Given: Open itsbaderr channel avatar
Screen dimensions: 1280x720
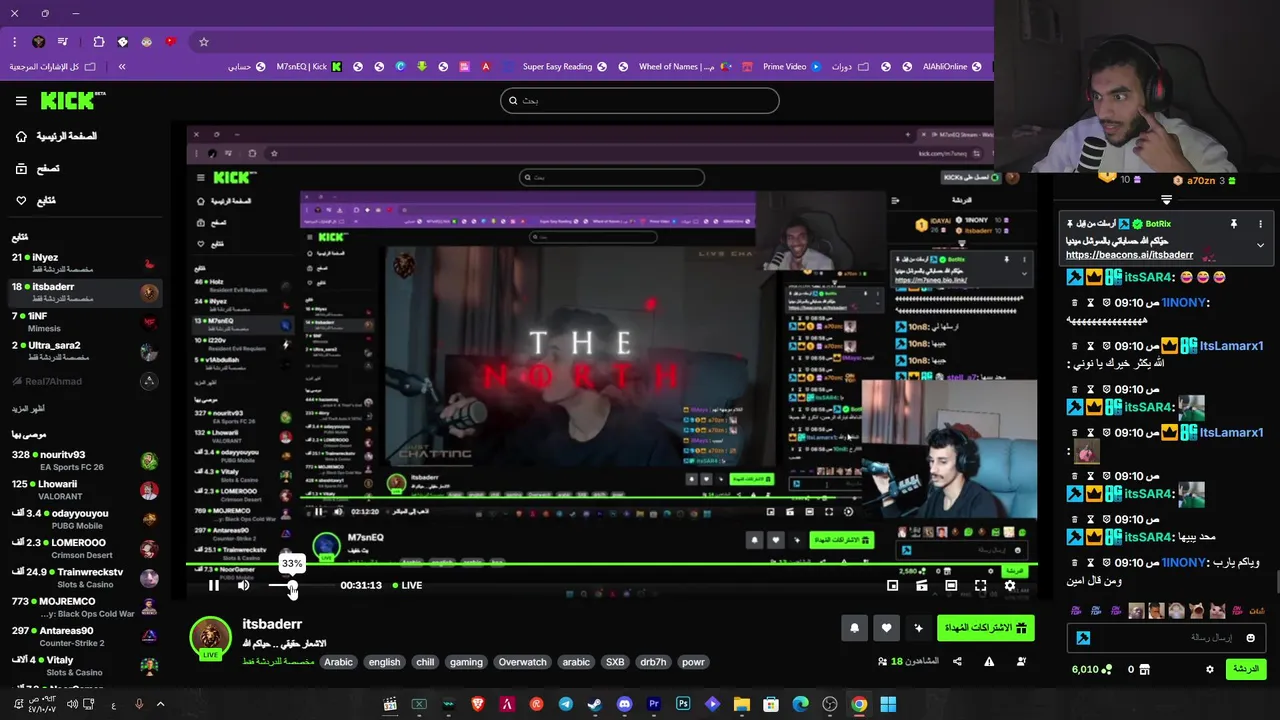Looking at the screenshot, I should [x=210, y=638].
